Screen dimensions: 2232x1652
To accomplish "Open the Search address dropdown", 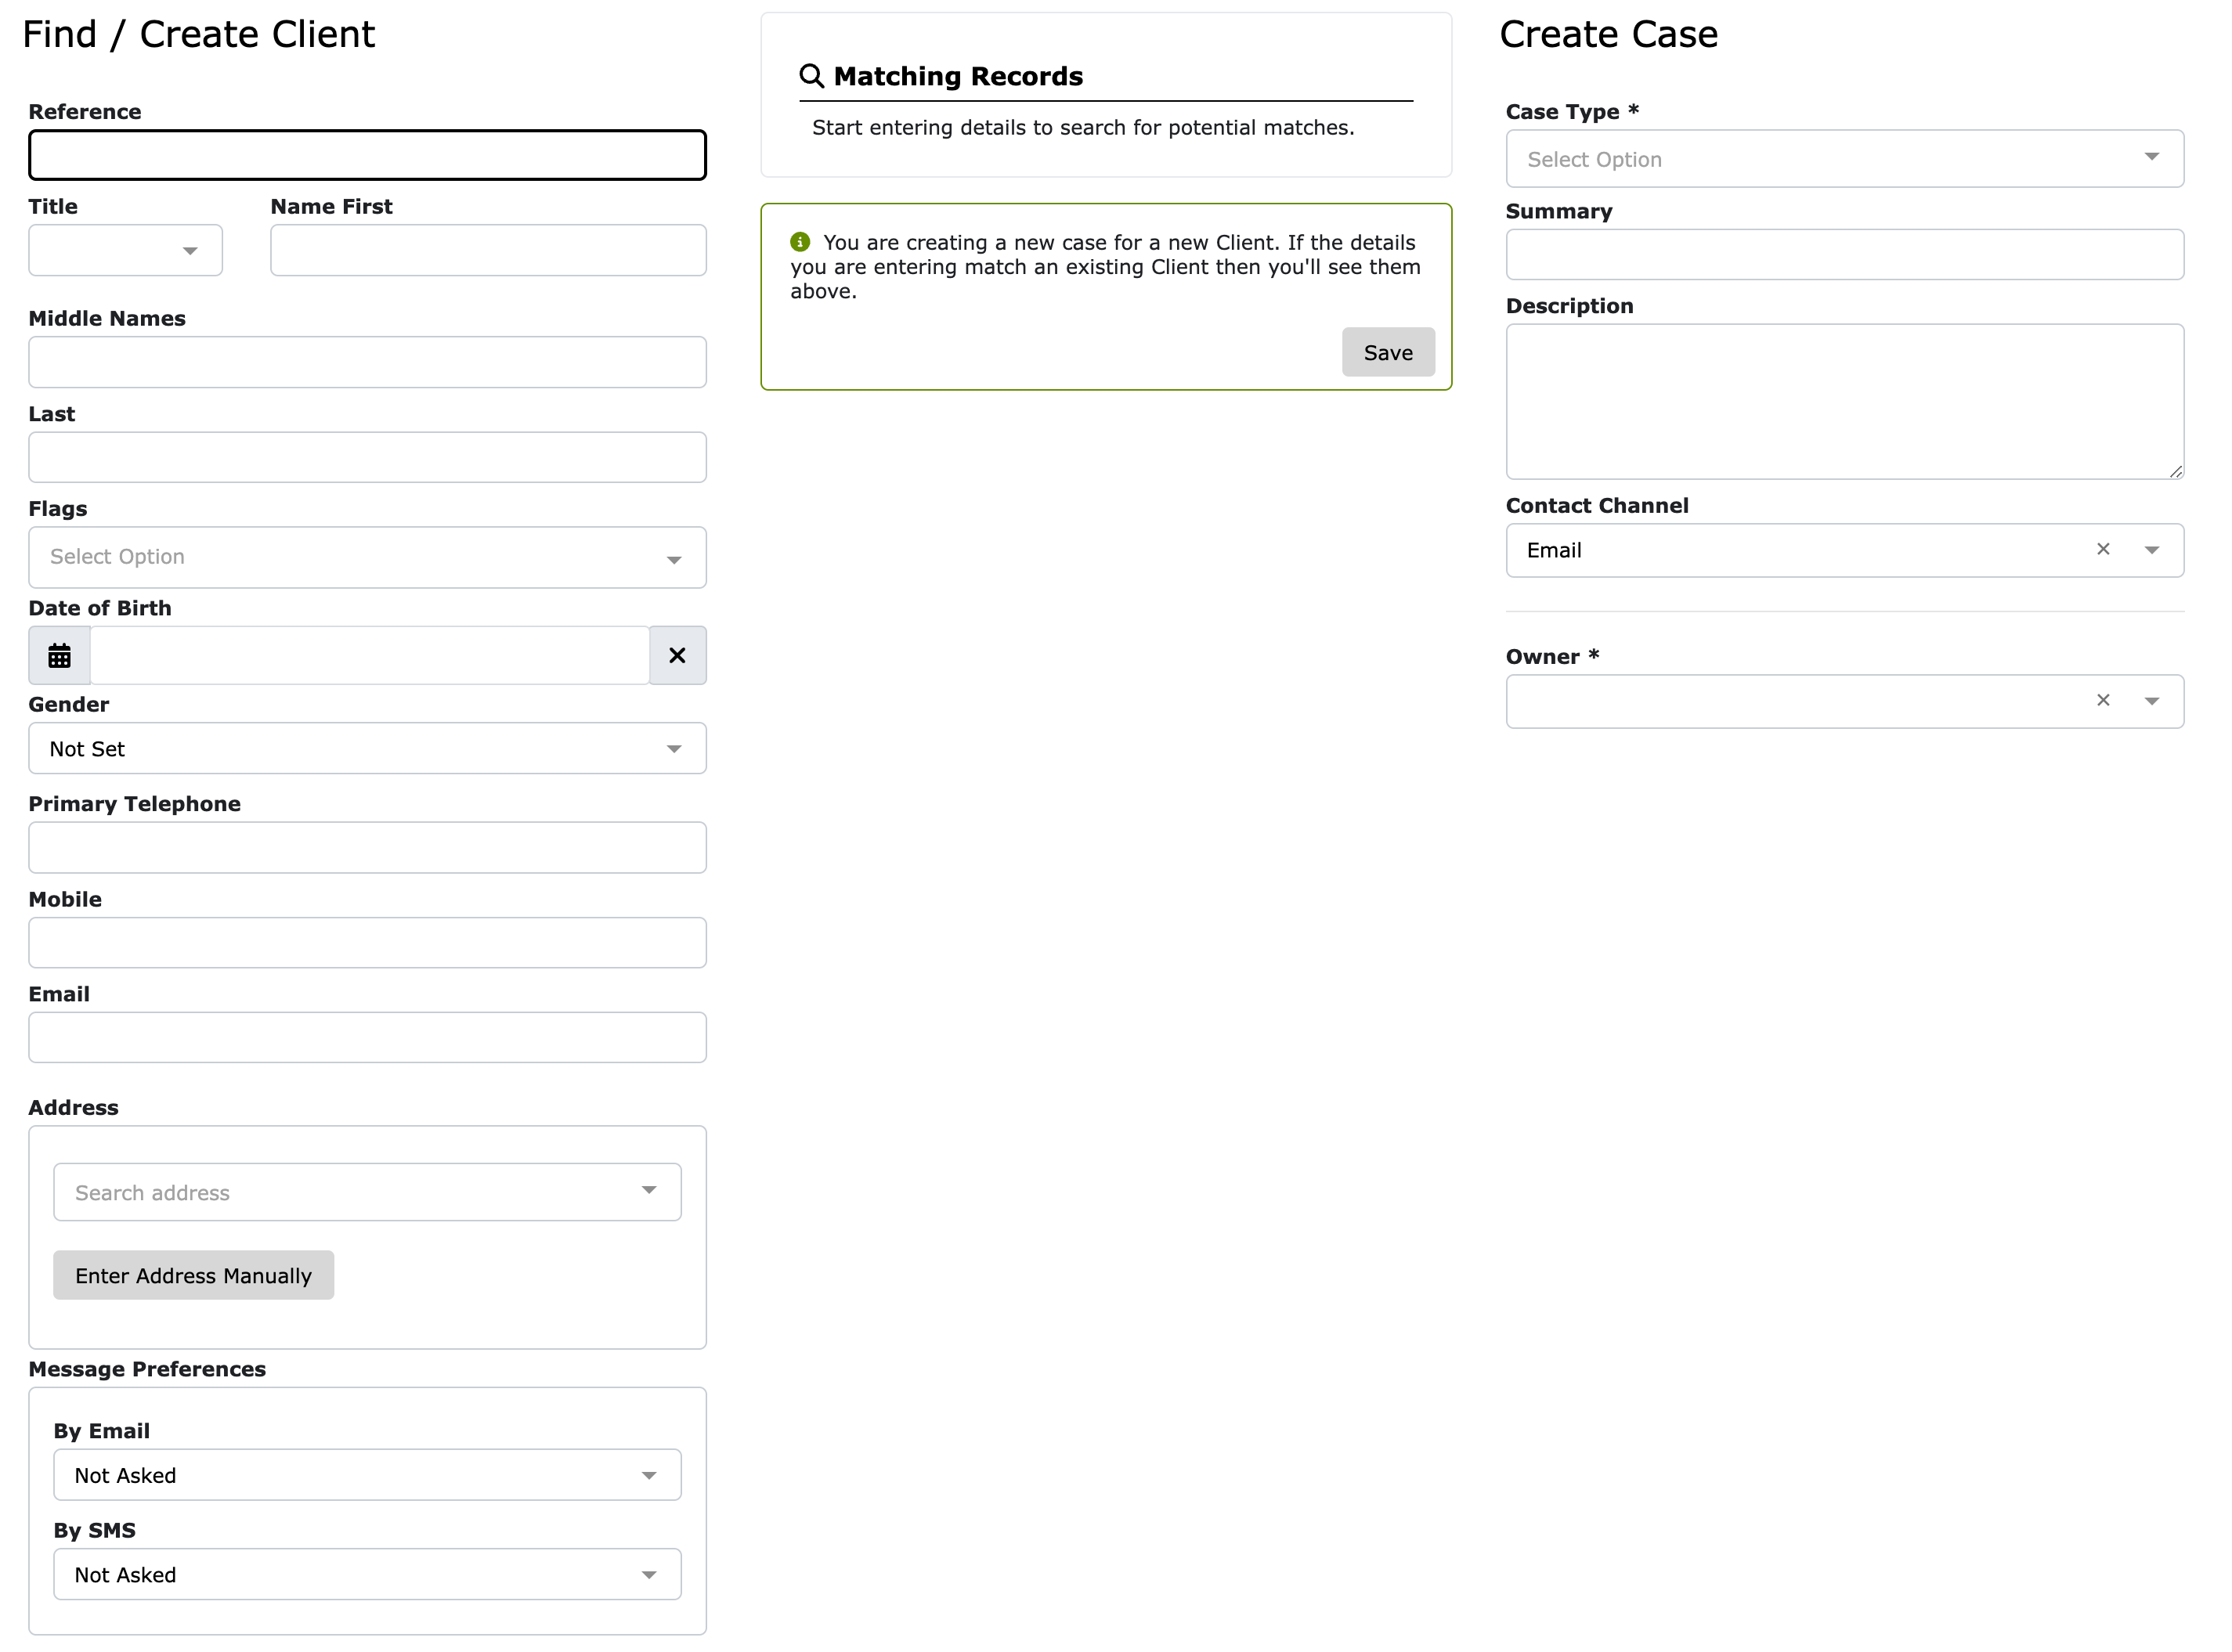I will click(368, 1192).
